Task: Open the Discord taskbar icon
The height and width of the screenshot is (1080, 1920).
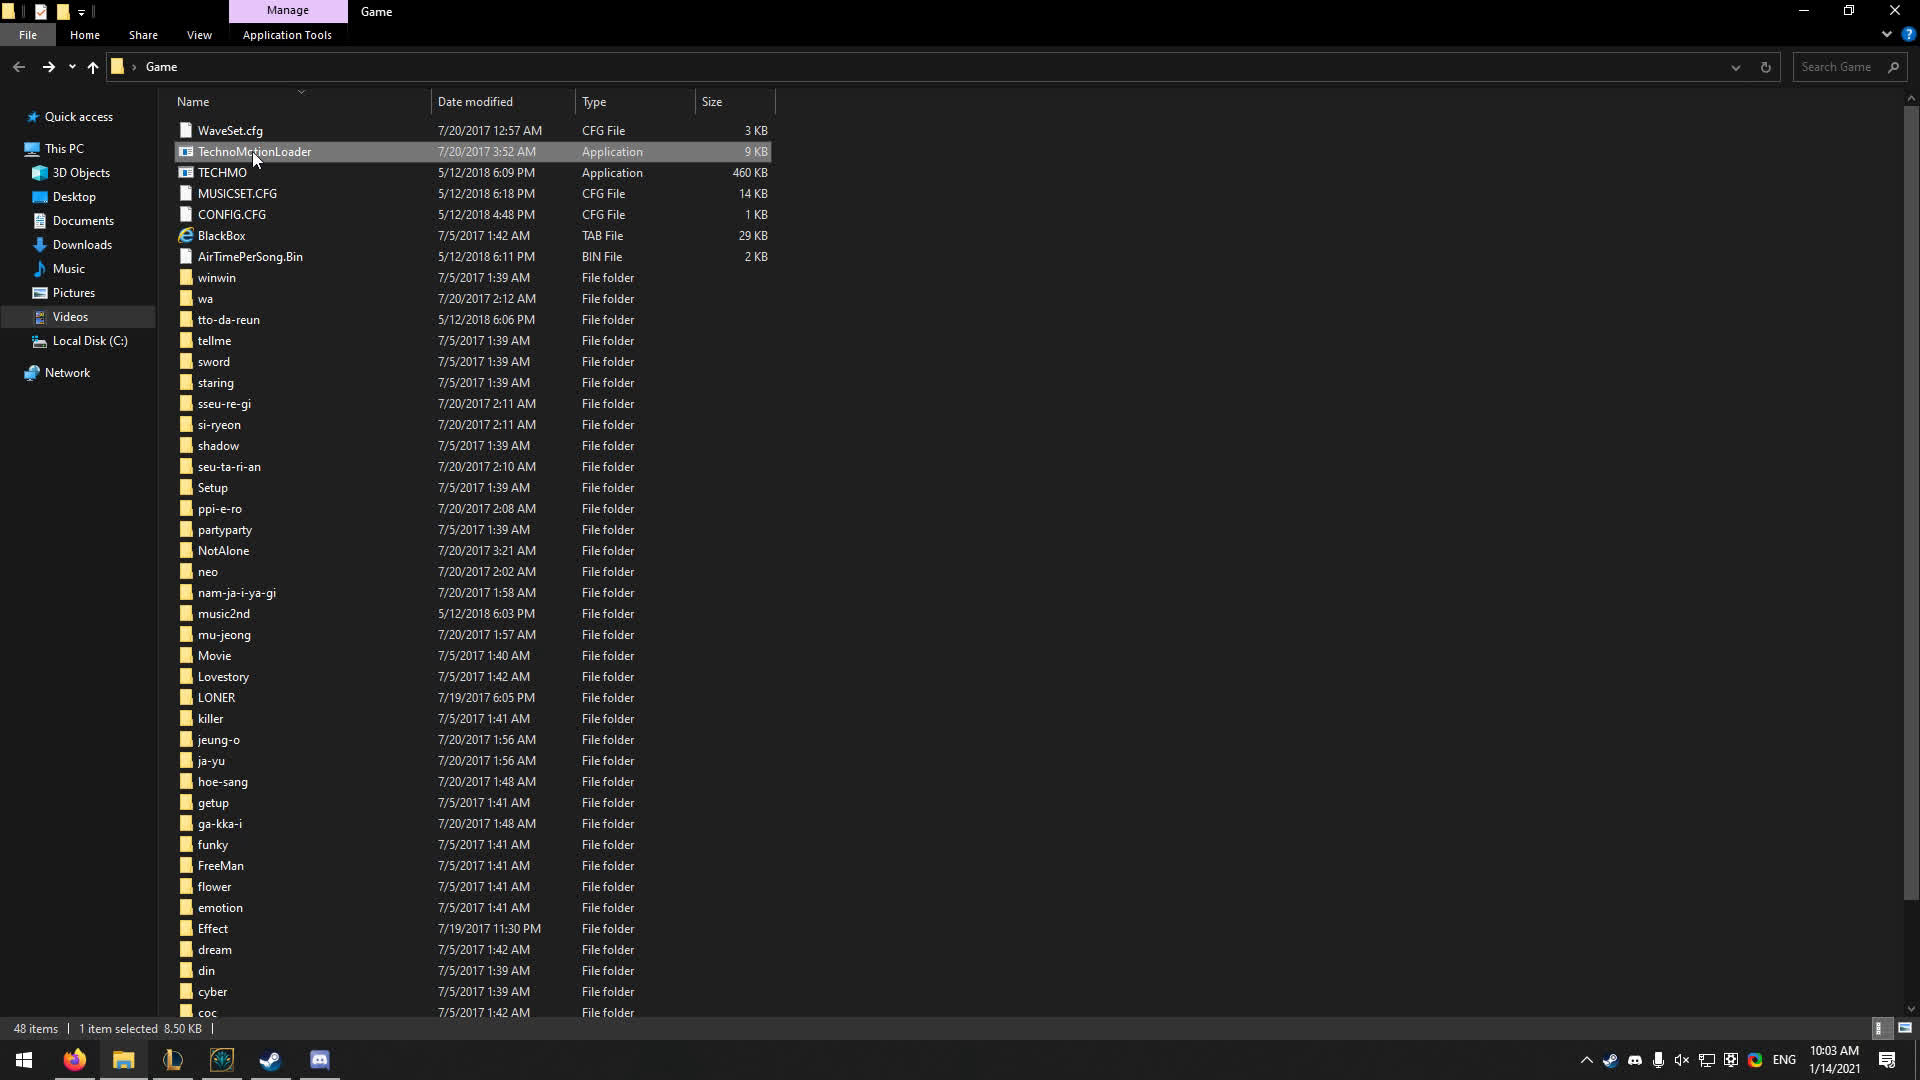Action: click(320, 1060)
